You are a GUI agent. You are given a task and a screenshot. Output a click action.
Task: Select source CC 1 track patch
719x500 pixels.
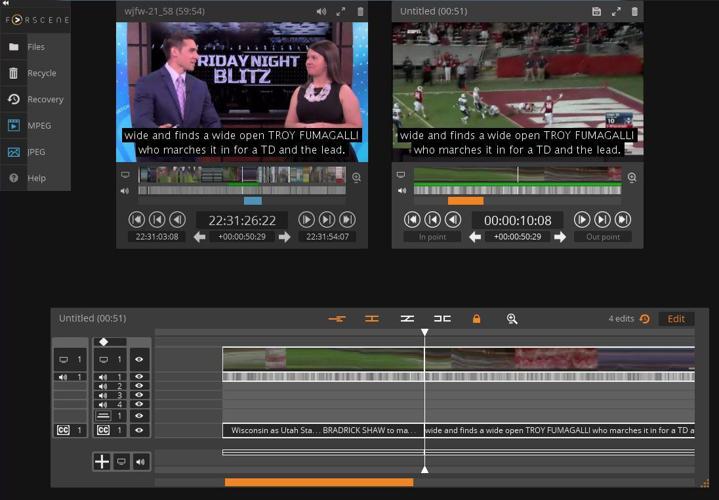[x=70, y=430]
